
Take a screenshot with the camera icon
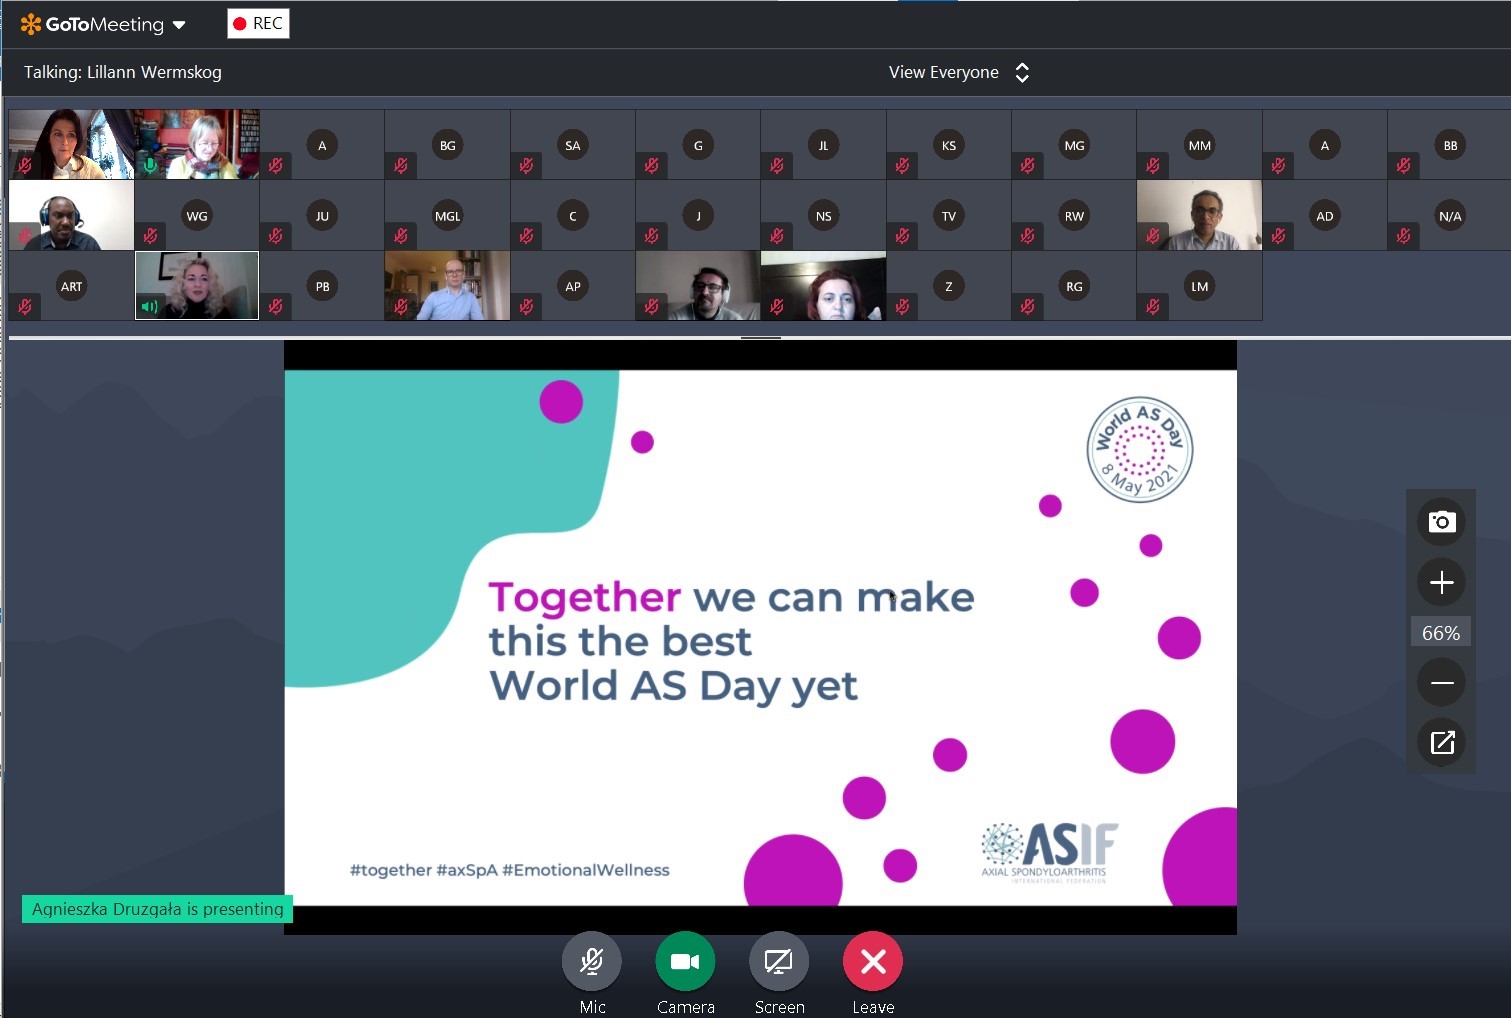(x=1441, y=521)
